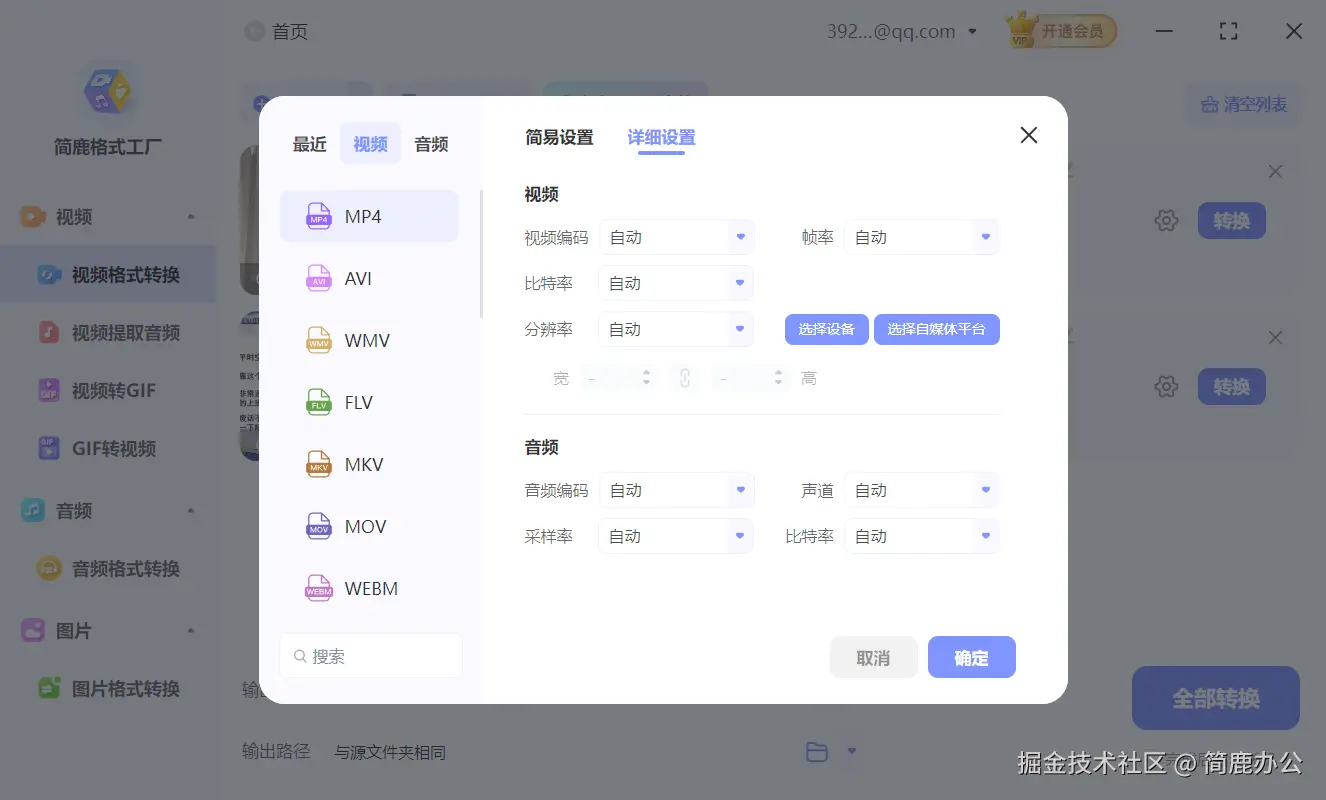This screenshot has width=1326, height=800.
Task: Collapse the 图片 sidebar section
Action: [x=191, y=631]
